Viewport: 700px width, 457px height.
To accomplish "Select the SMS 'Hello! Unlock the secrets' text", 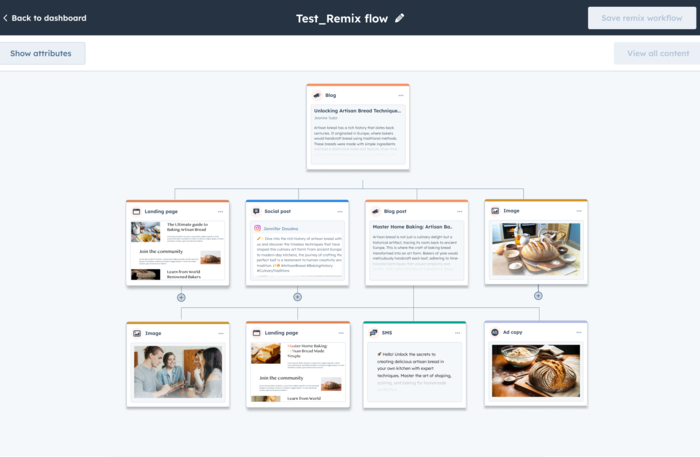I will pos(414,372).
